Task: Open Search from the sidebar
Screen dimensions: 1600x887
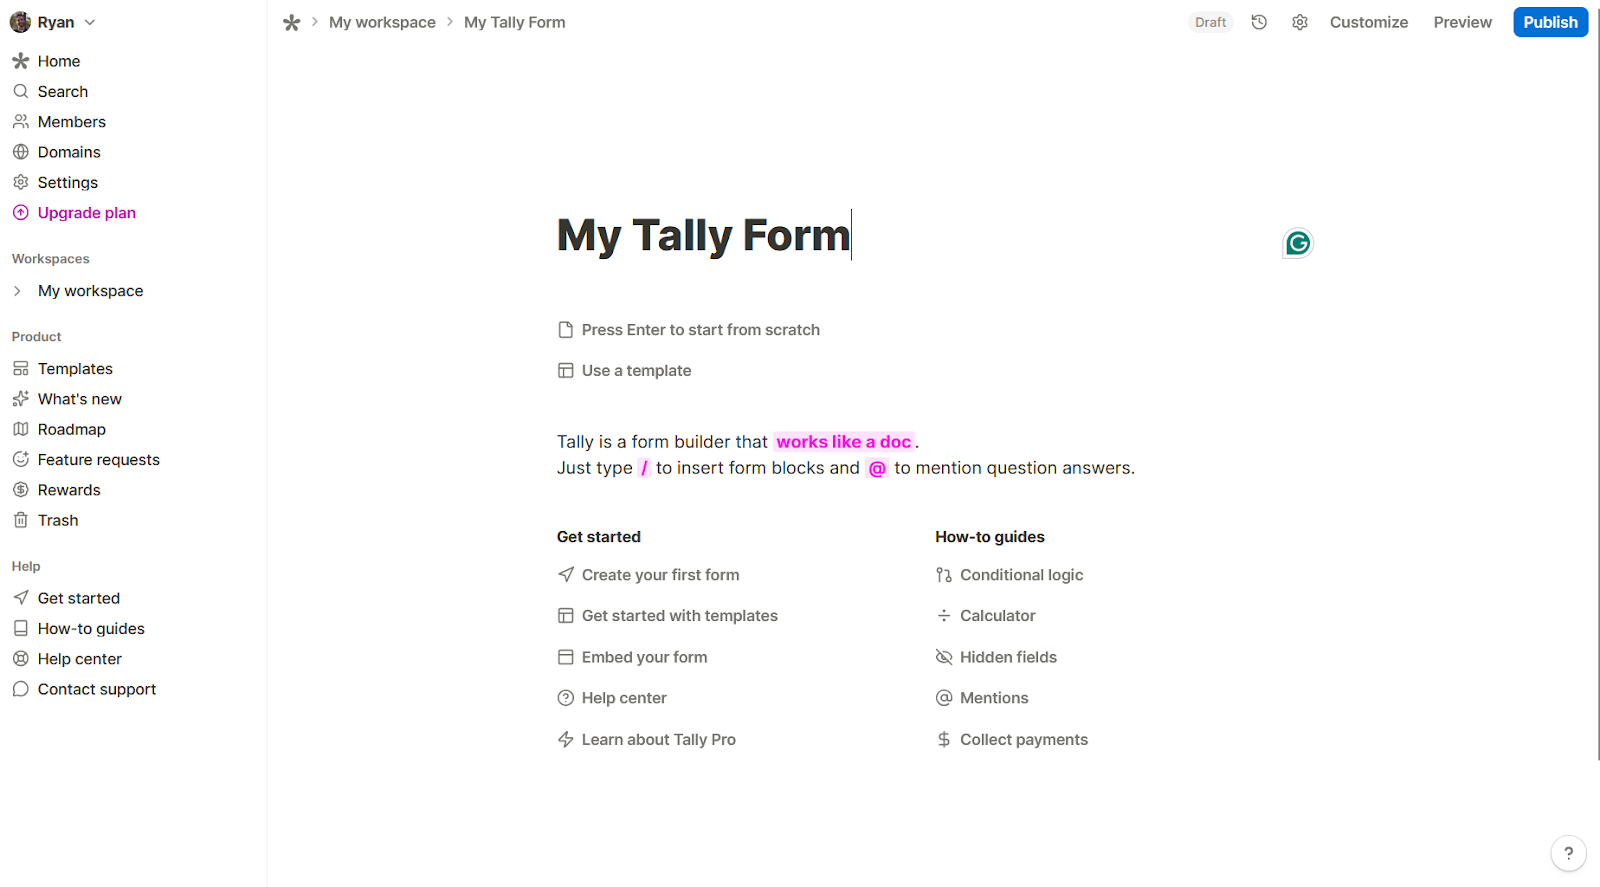Action: pos(62,91)
